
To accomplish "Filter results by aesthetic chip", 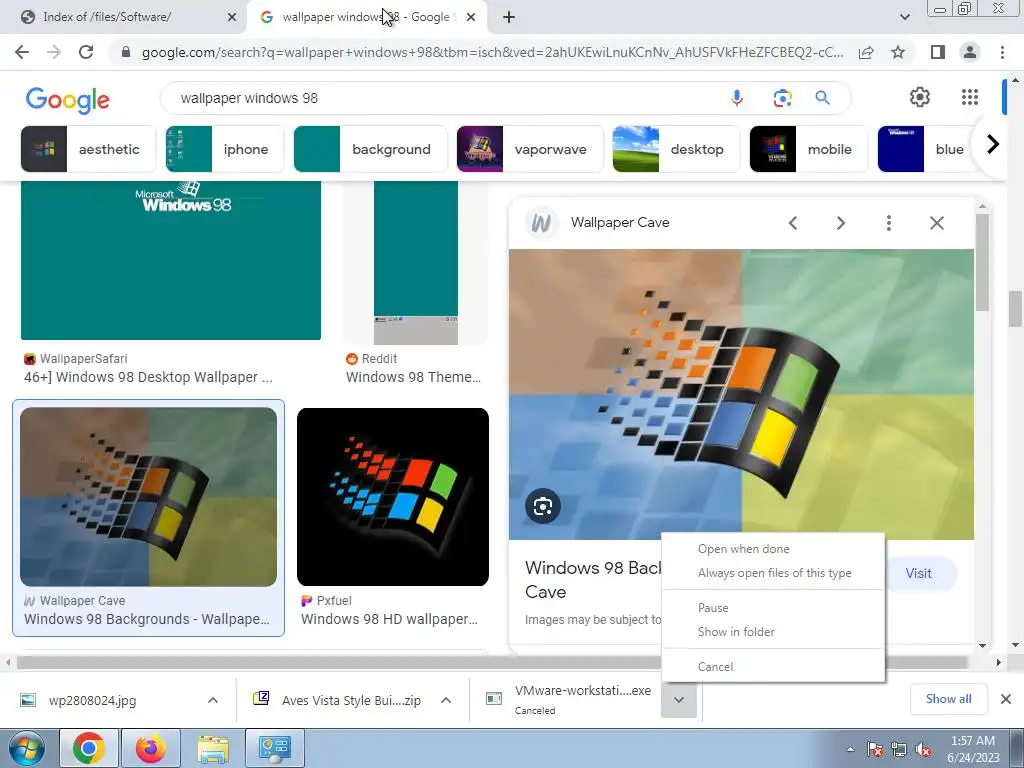I will (88, 150).
